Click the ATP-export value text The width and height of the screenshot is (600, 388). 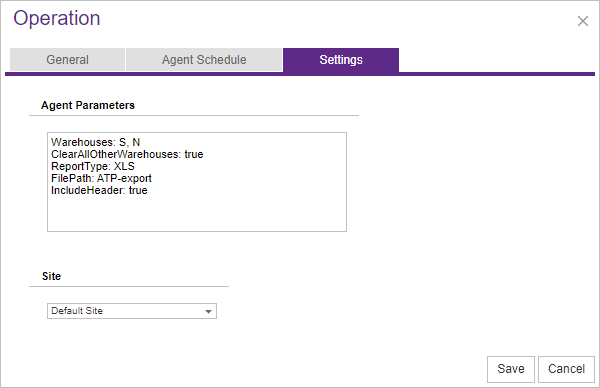click(124, 178)
